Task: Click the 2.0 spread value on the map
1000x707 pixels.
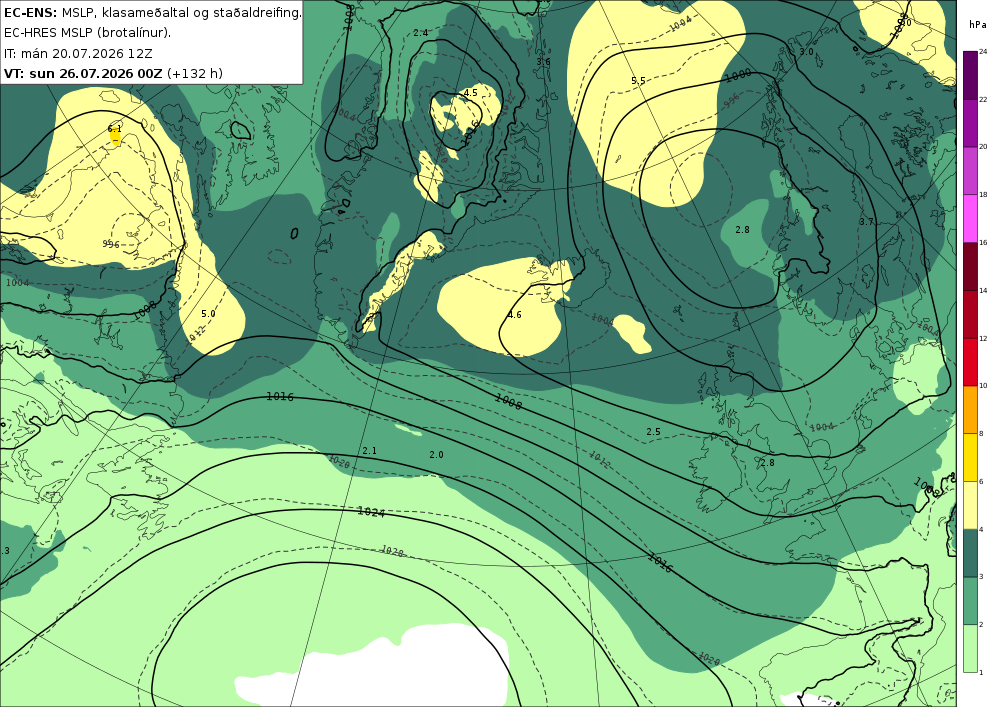Action: [x=436, y=455]
